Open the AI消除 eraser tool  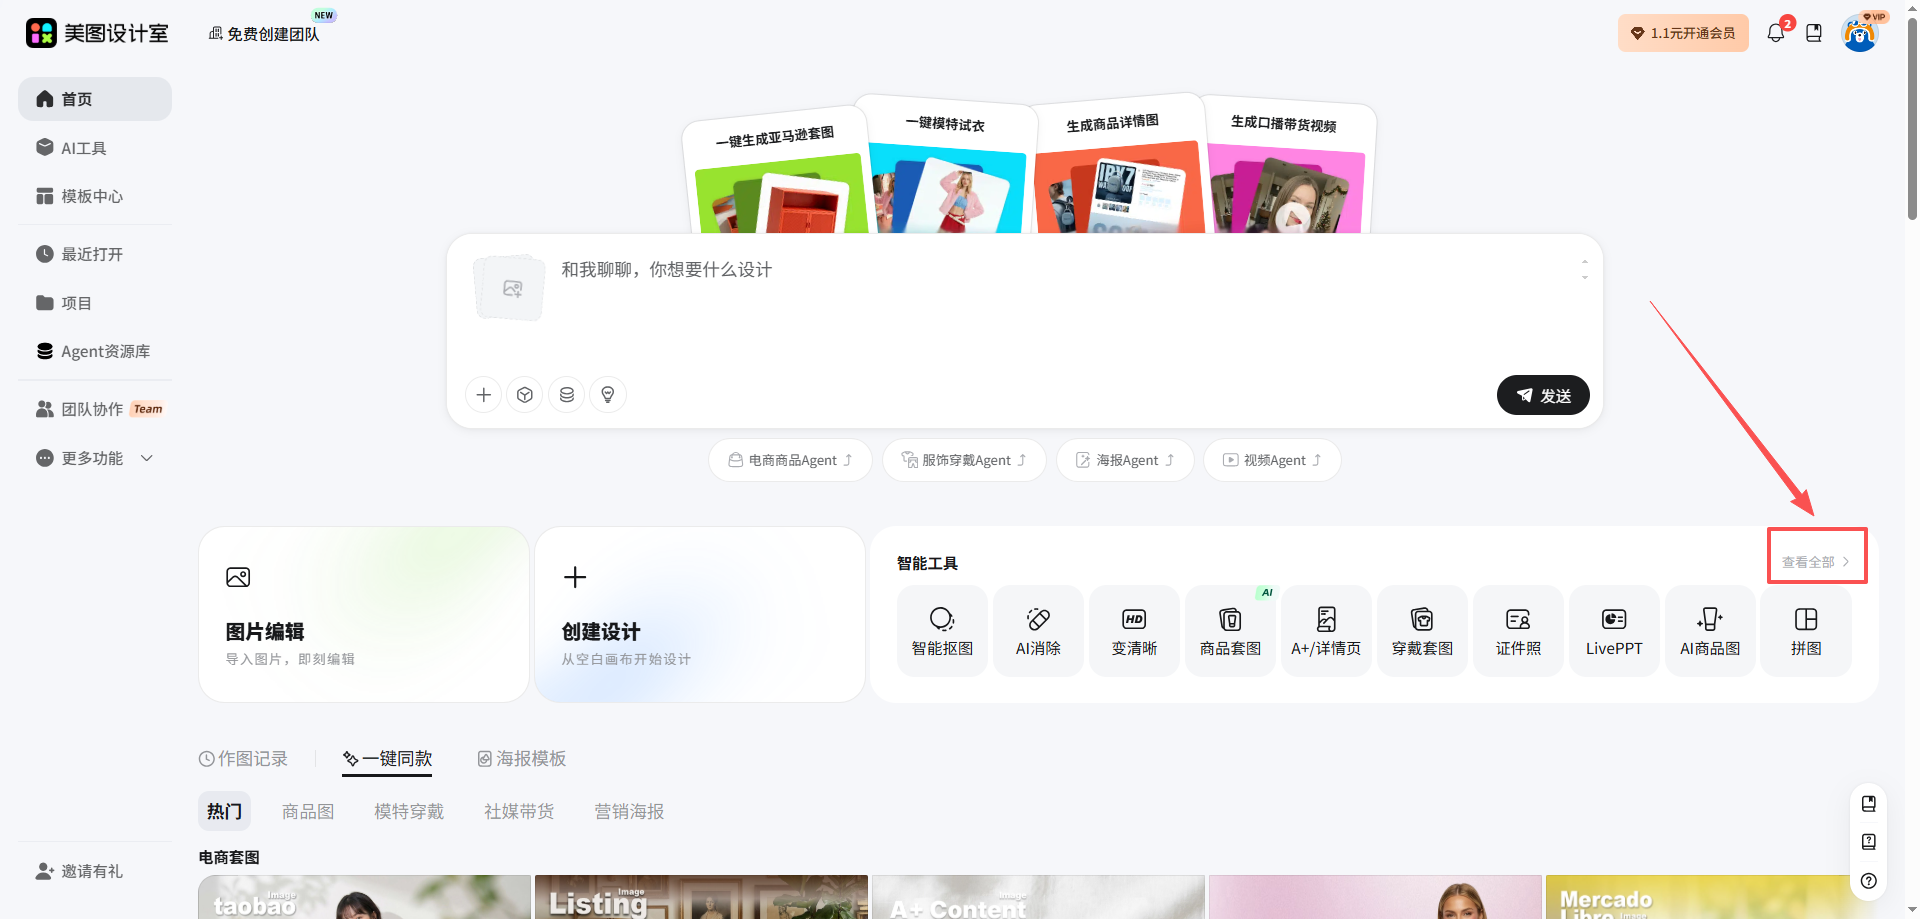point(1037,630)
